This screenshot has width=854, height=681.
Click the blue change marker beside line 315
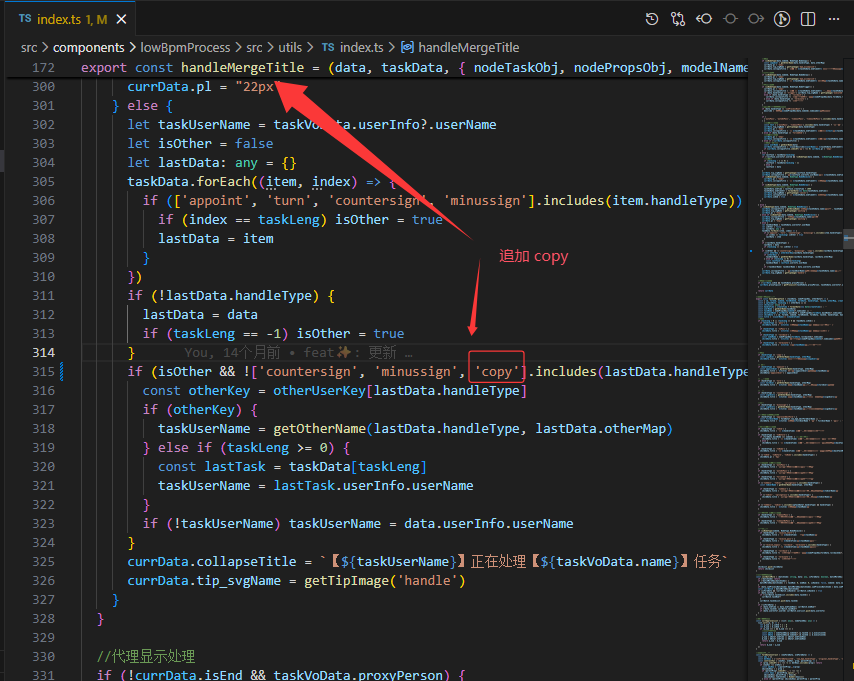tap(62, 372)
